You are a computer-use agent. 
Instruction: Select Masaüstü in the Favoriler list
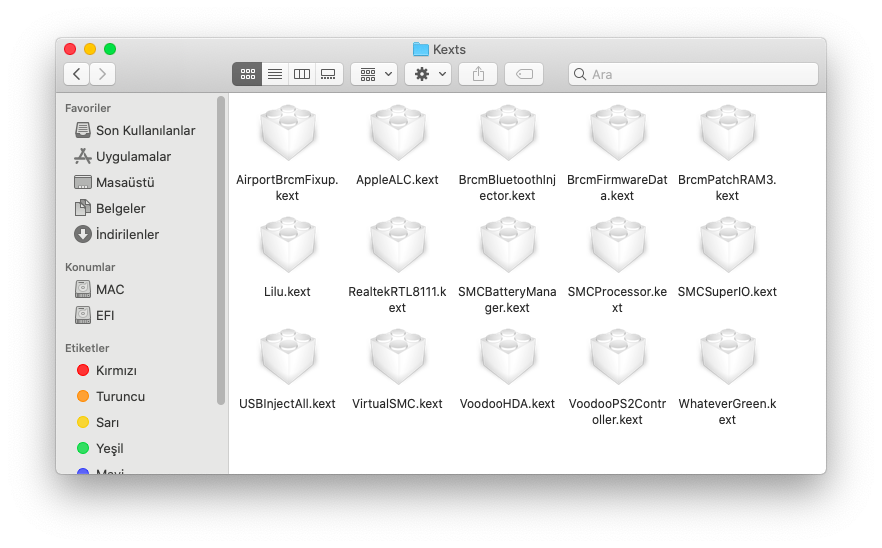(124, 183)
